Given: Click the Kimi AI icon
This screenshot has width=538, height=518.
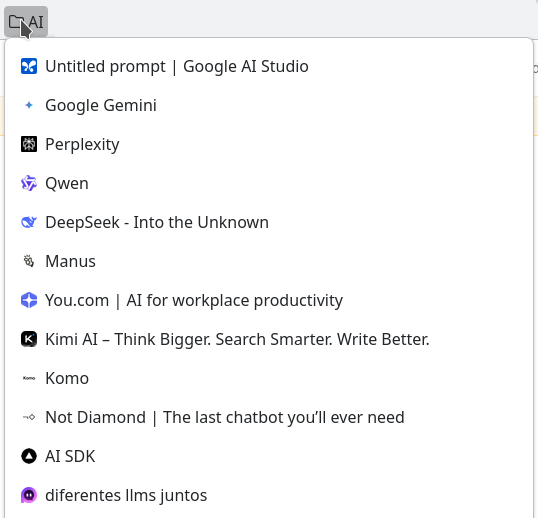Looking at the screenshot, I should [29, 339].
